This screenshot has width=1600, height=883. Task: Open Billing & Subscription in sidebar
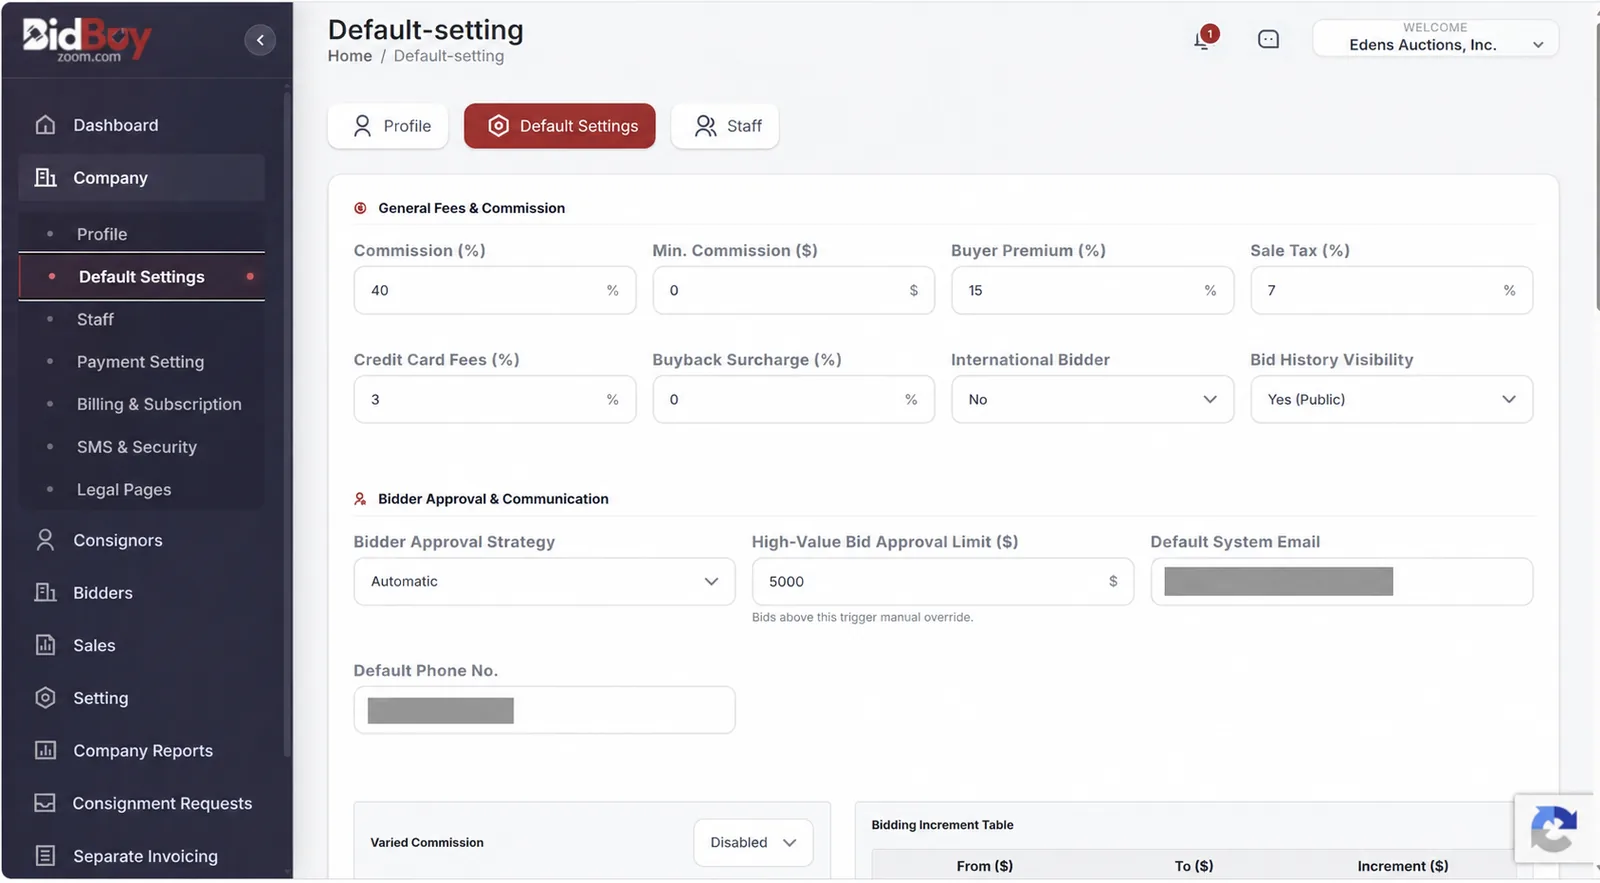tap(159, 404)
